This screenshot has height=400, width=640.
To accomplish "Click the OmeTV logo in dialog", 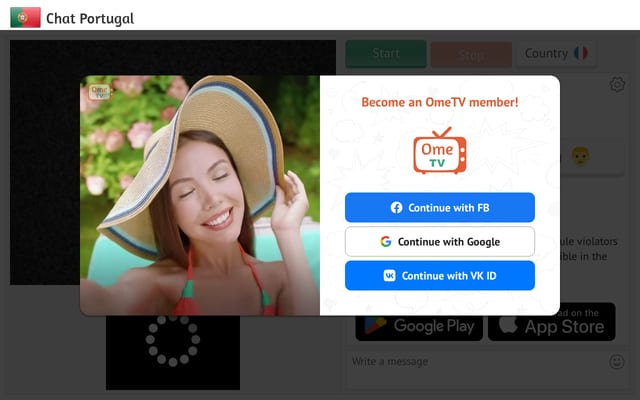I will [x=440, y=151].
